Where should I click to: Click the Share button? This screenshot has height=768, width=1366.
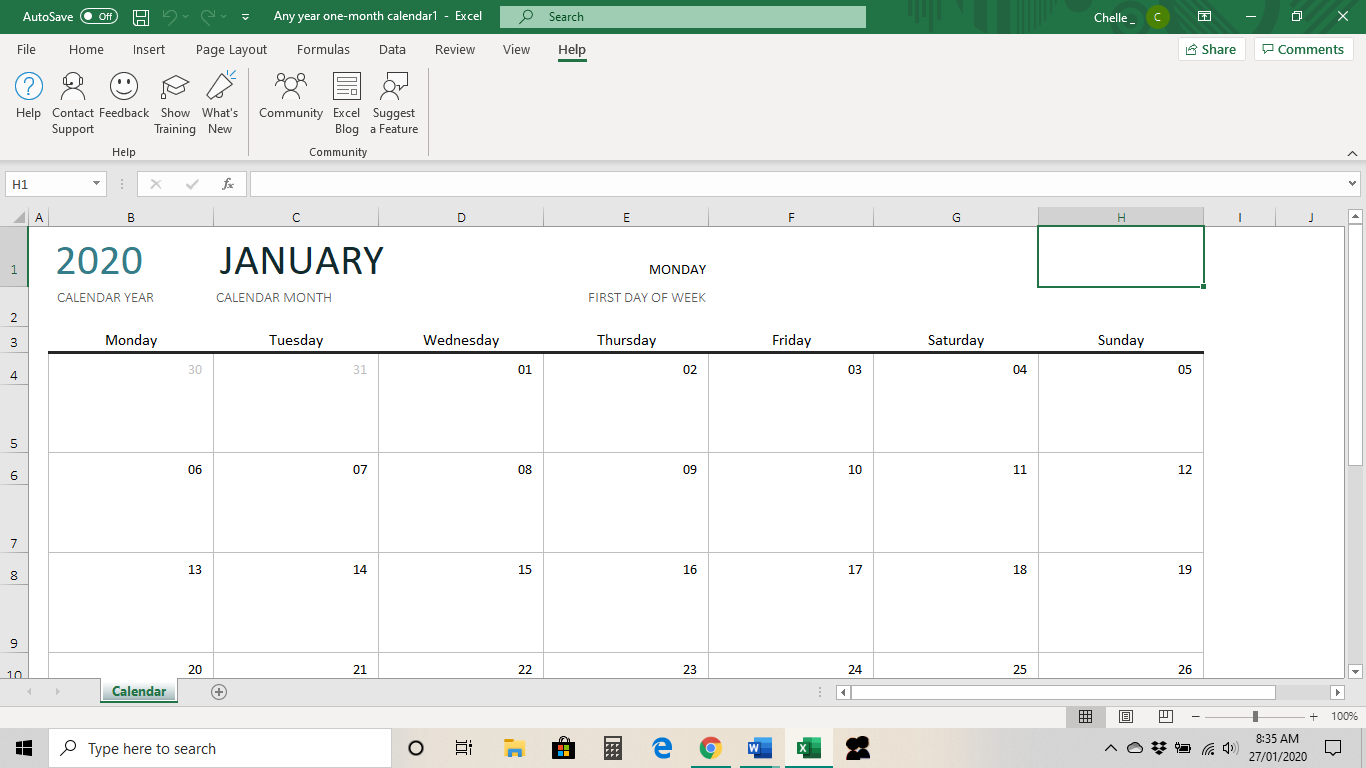tap(1211, 48)
